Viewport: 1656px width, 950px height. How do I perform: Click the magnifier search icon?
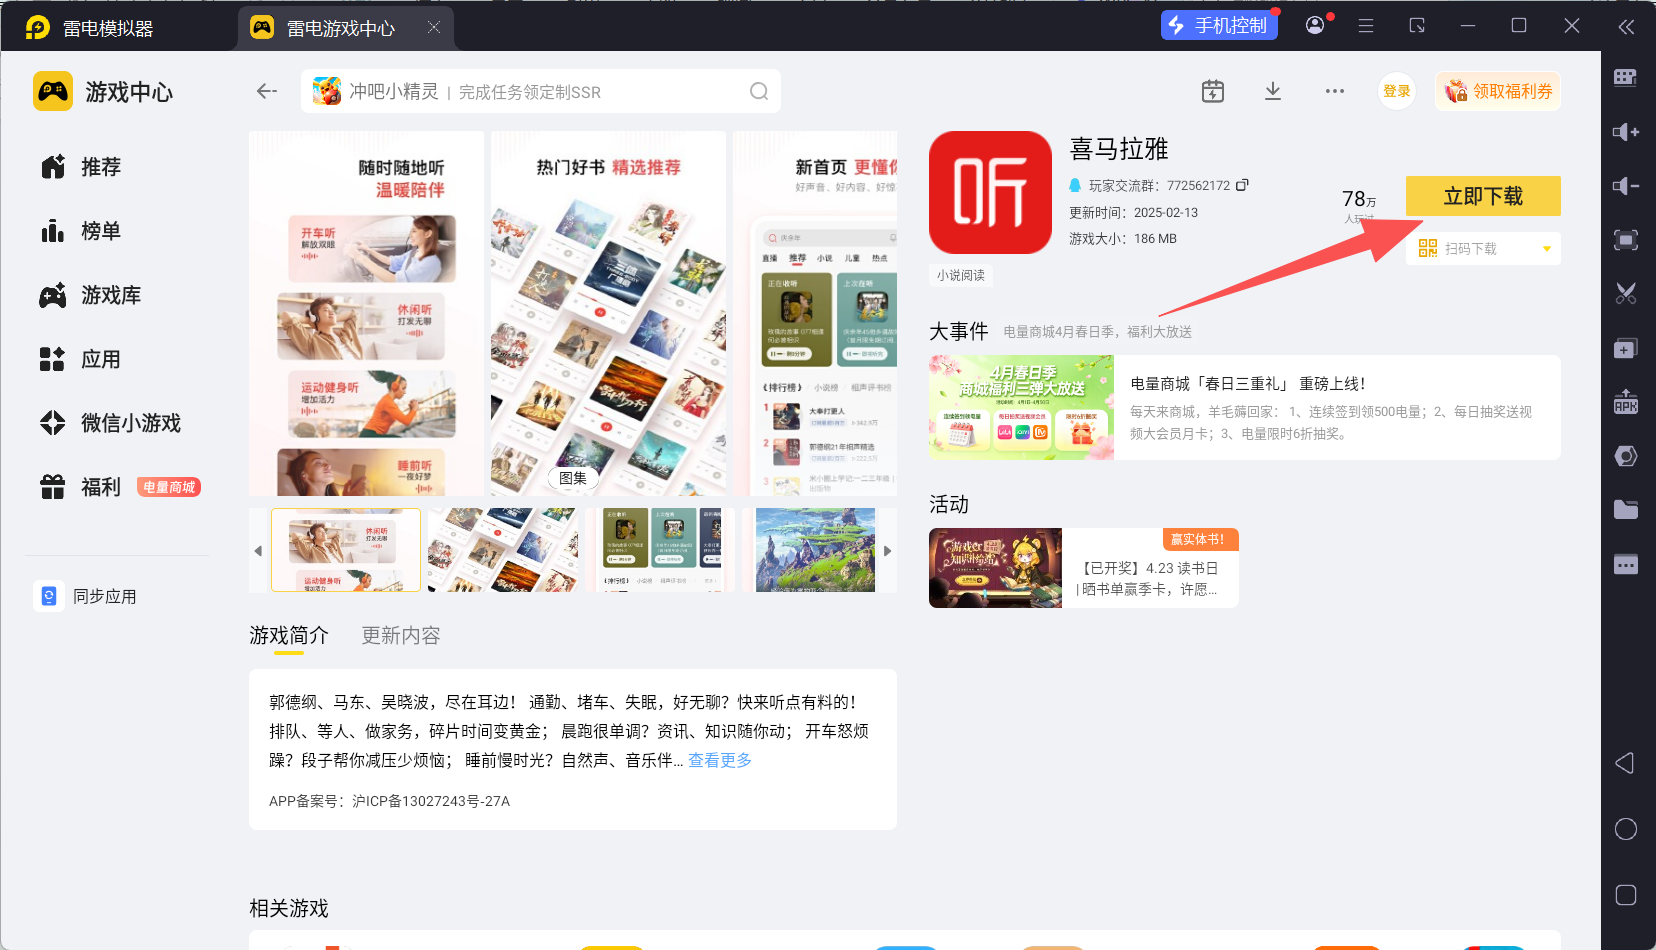[759, 91]
